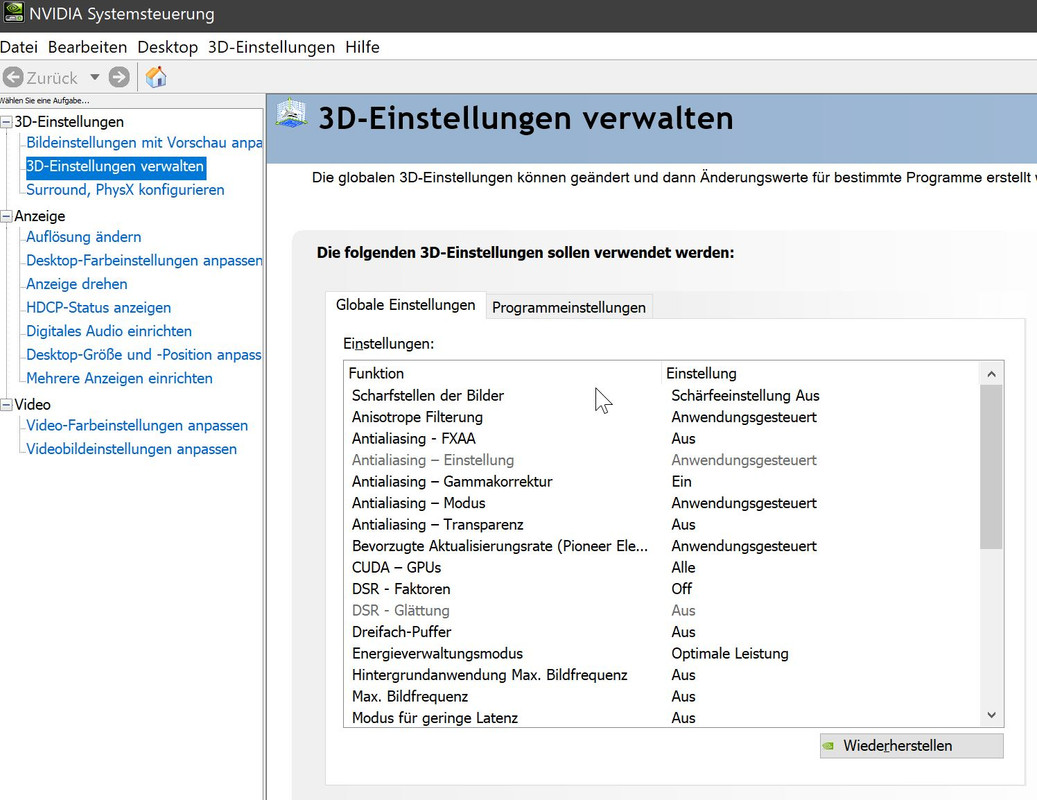Open Auflösung ändern
The height and width of the screenshot is (800, 1037).
83,237
